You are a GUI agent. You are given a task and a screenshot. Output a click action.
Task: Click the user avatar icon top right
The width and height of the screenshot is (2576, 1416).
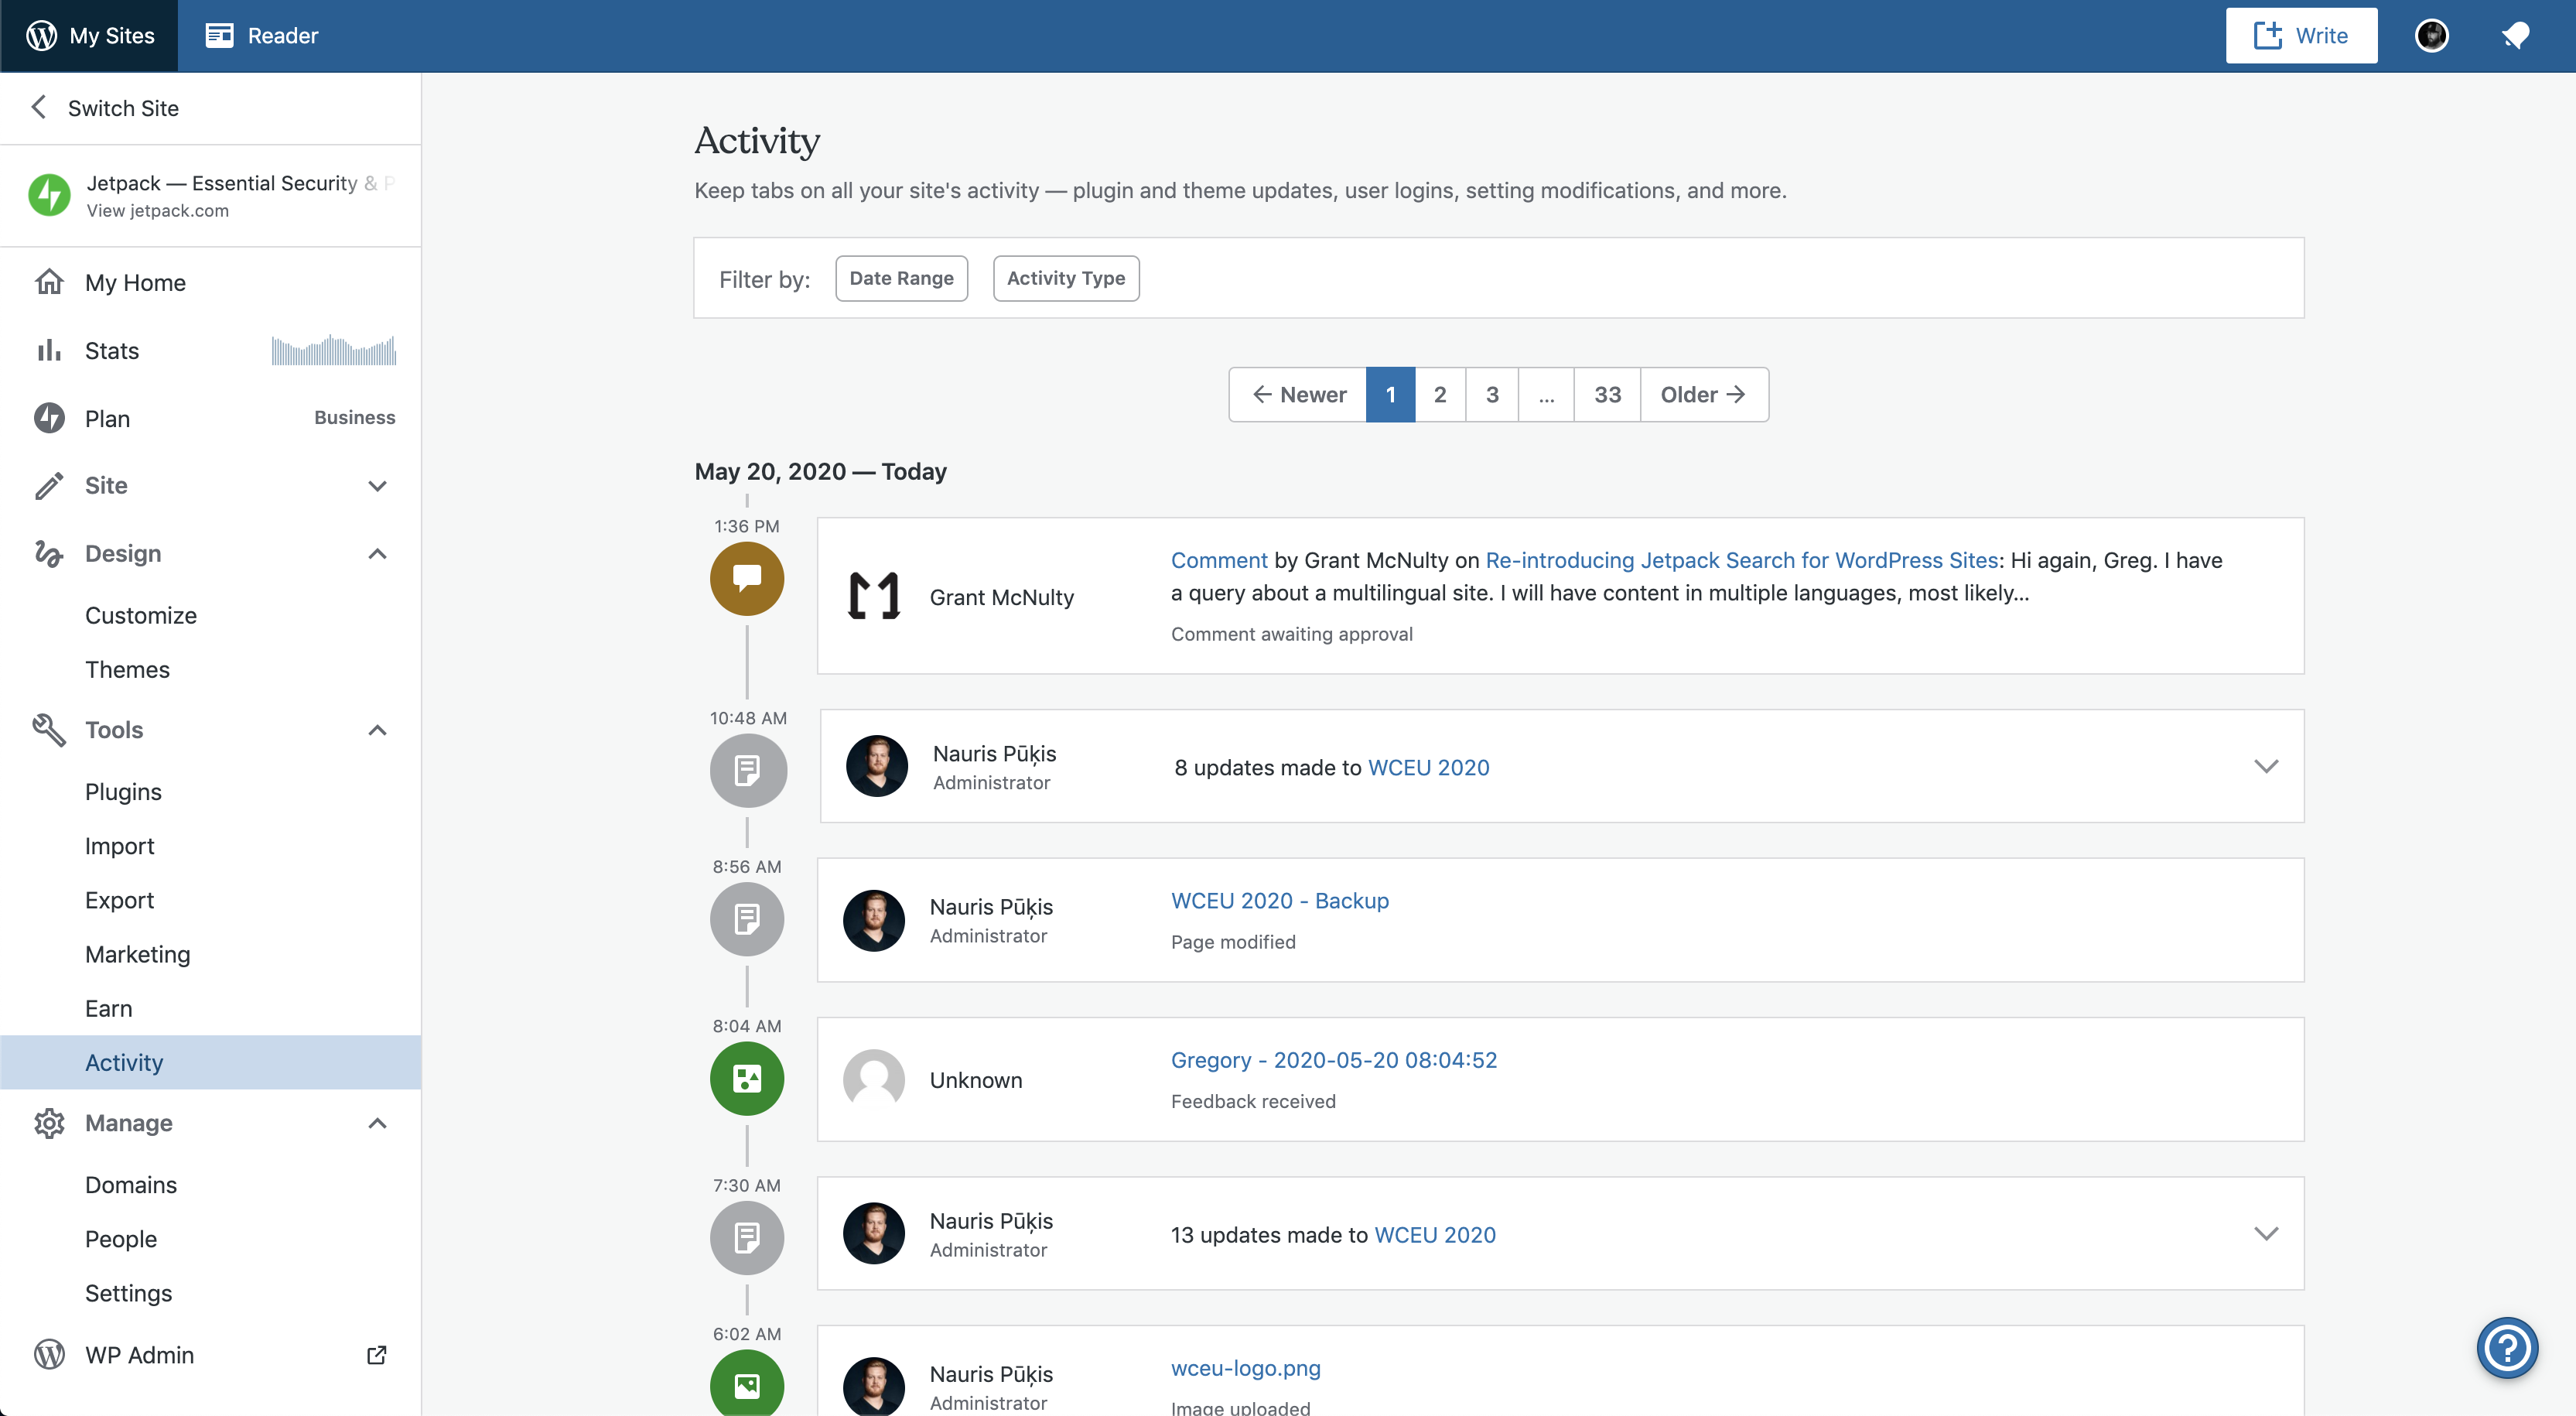(2430, 33)
